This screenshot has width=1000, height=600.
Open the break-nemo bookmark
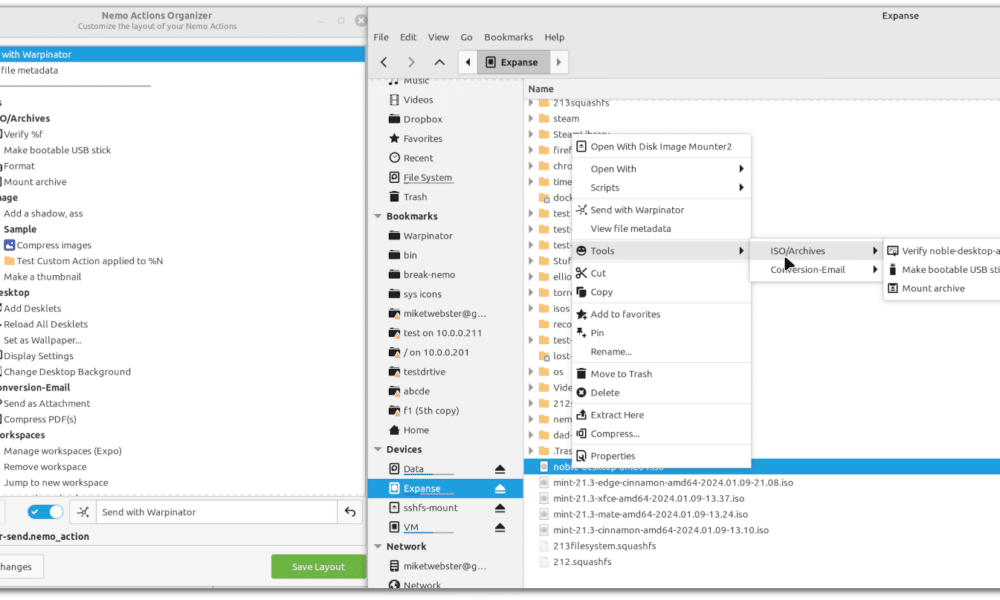(429, 275)
